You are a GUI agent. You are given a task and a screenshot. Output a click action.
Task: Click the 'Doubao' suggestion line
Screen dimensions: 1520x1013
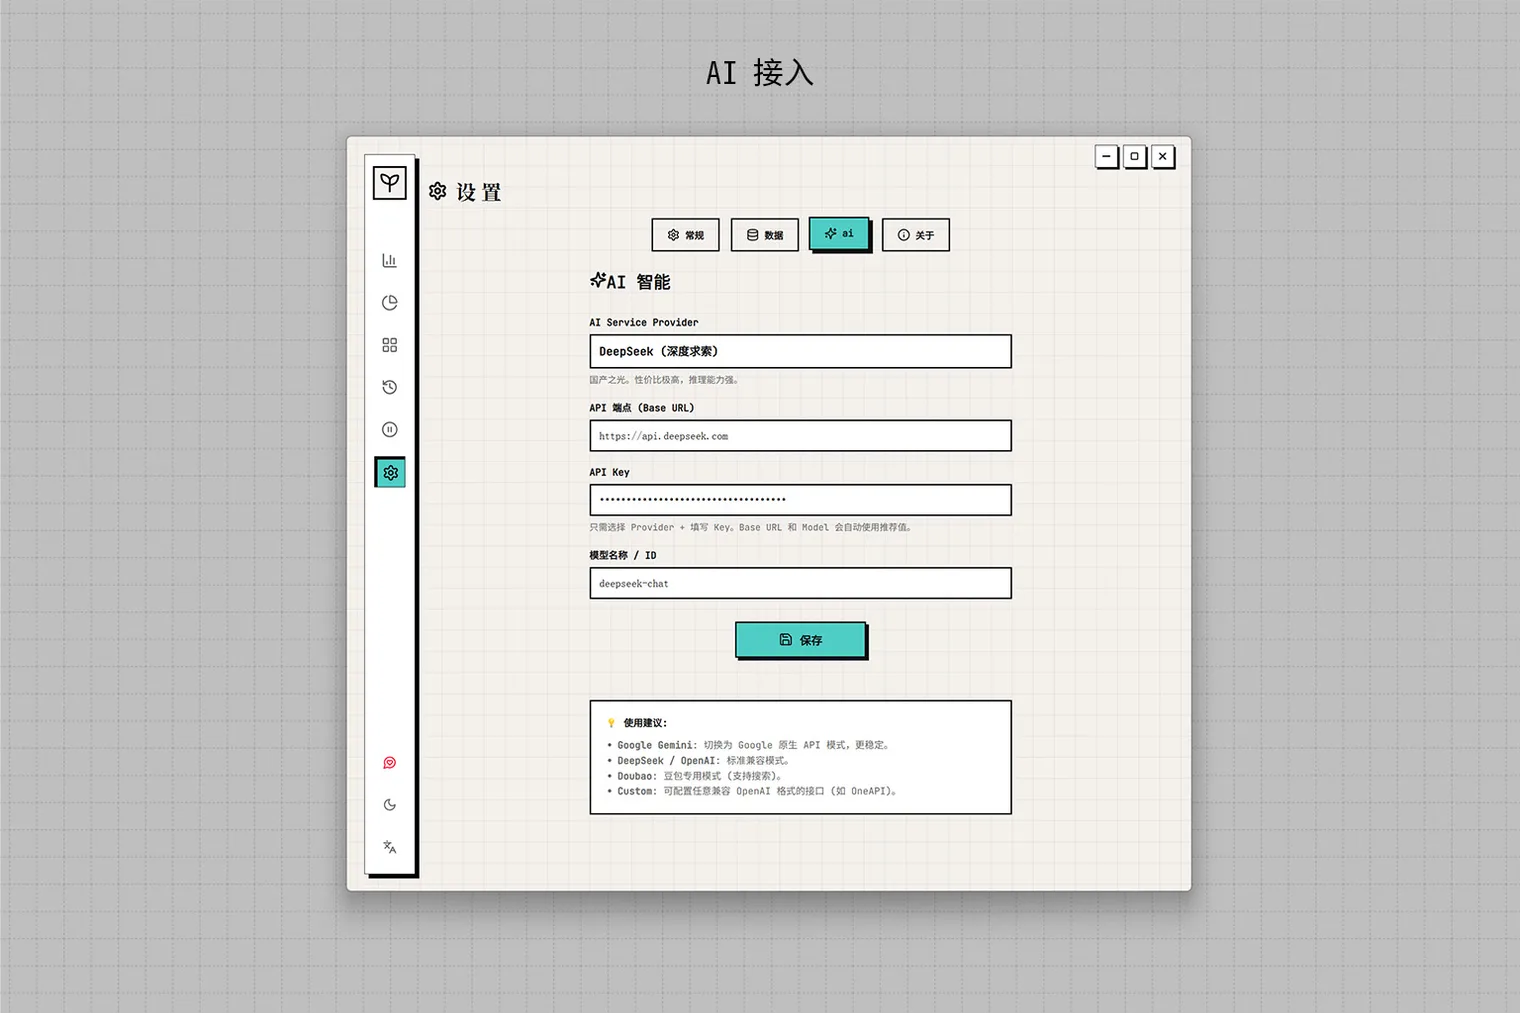pyautogui.click(x=696, y=776)
